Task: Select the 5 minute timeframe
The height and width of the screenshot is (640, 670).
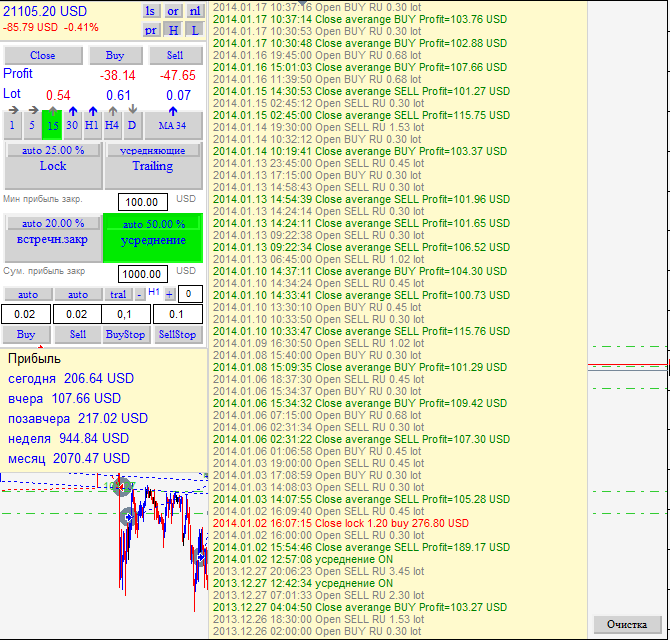Action: click(32, 125)
